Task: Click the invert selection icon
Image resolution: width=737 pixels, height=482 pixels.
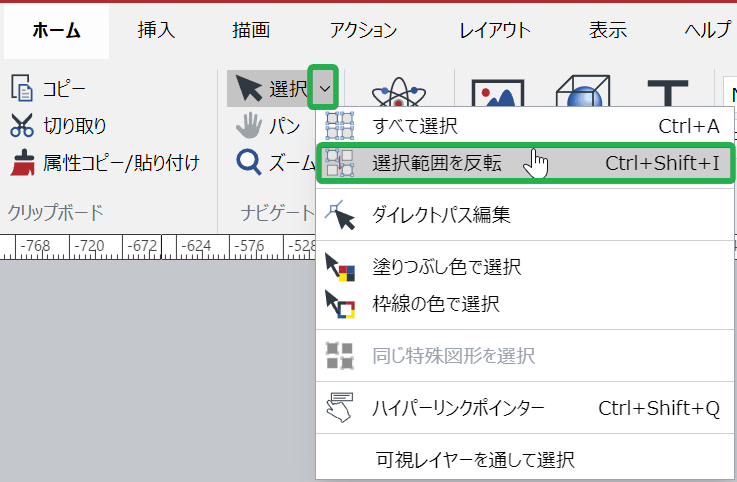Action: pos(340,163)
